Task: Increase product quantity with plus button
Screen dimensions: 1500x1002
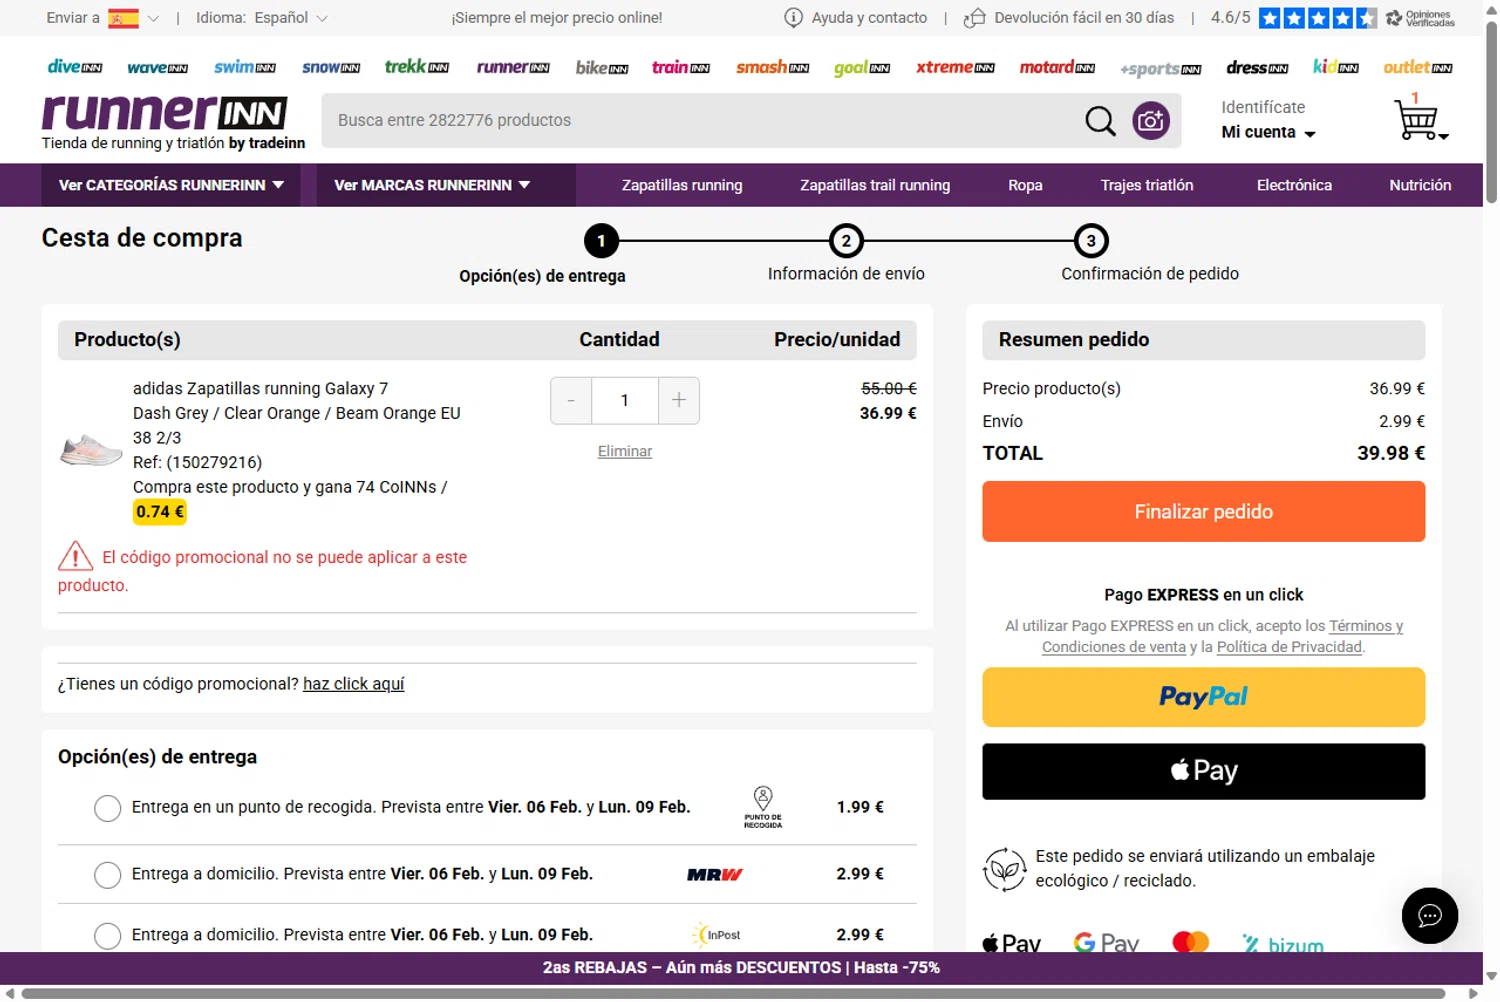Action: pos(679,401)
